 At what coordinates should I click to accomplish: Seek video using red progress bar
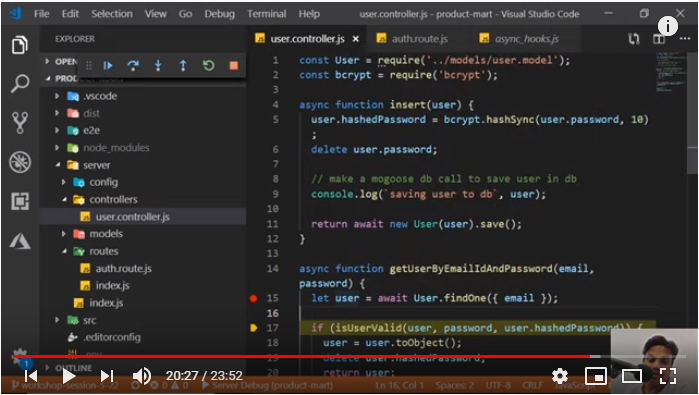pyautogui.click(x=301, y=357)
